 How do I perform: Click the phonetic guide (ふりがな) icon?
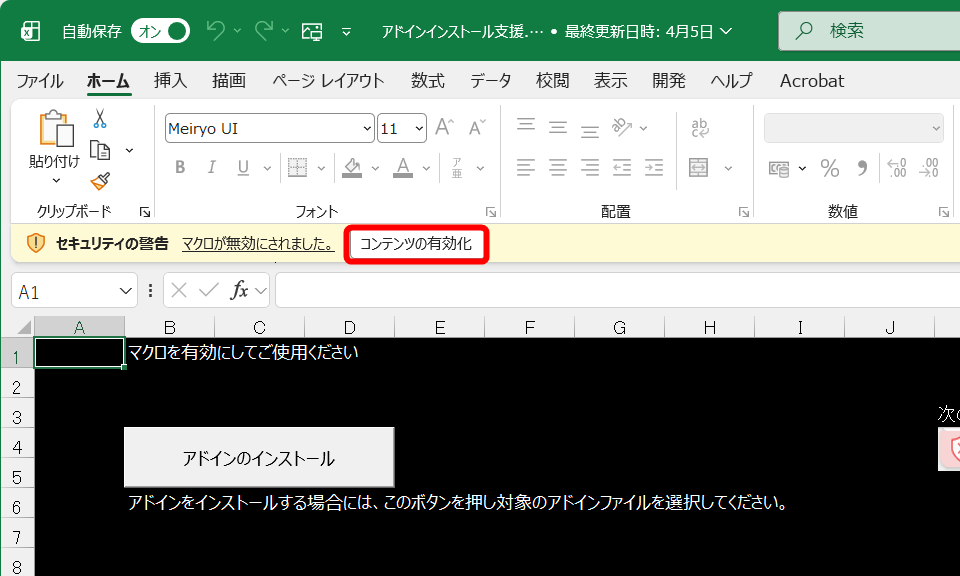pyautogui.click(x=457, y=167)
